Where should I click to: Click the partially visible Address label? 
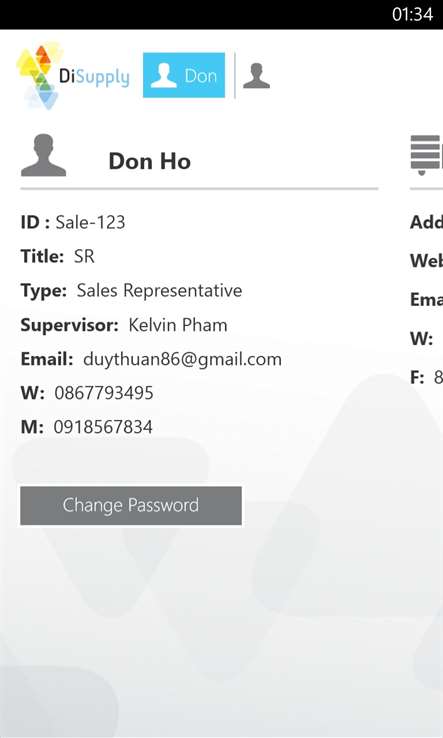coord(427,222)
